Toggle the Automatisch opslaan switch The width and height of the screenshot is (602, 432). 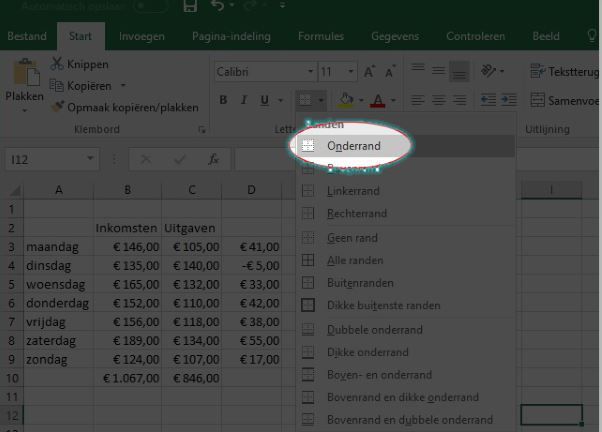[149, 6]
